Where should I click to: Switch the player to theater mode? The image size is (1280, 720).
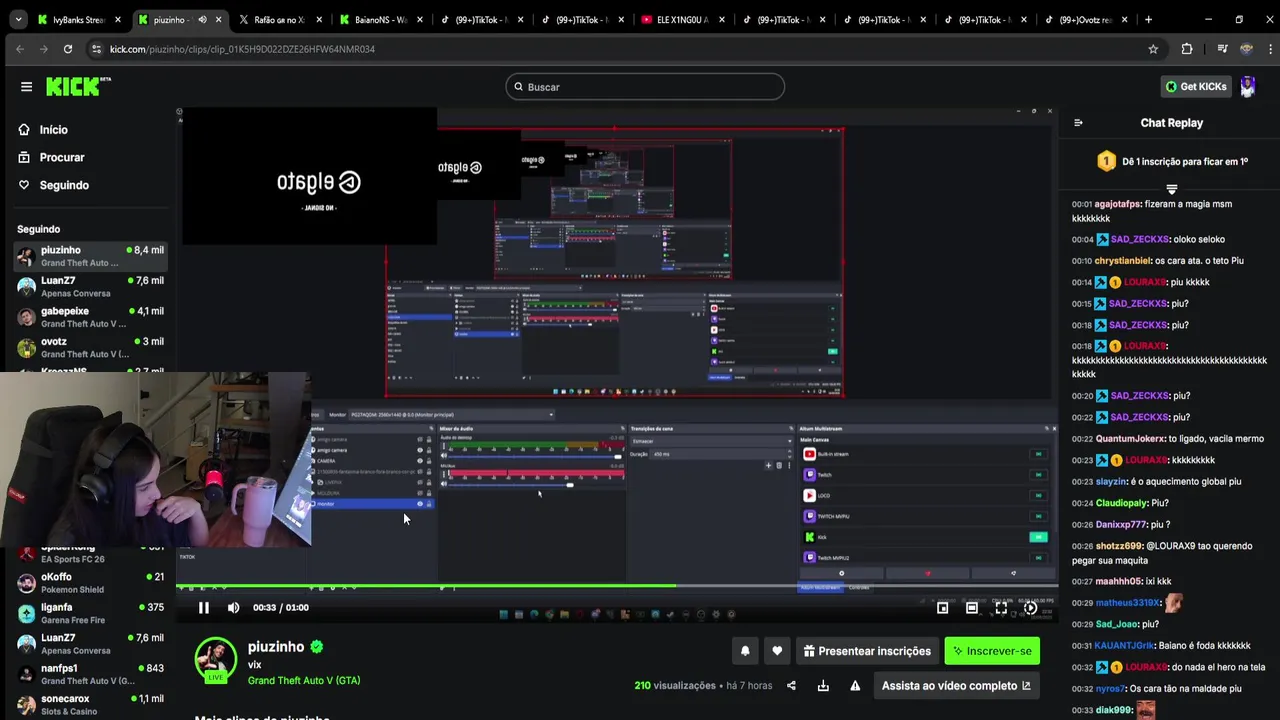coord(971,607)
